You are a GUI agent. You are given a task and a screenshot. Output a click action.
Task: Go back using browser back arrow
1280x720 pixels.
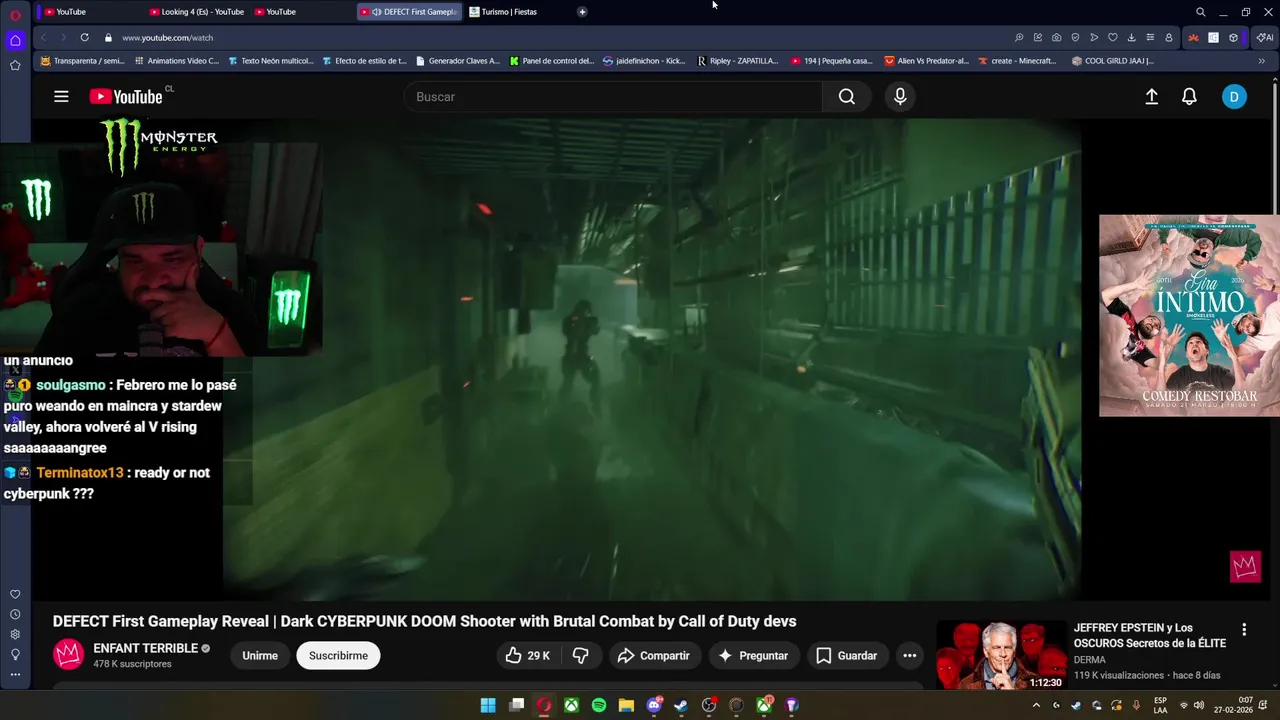click(43, 38)
